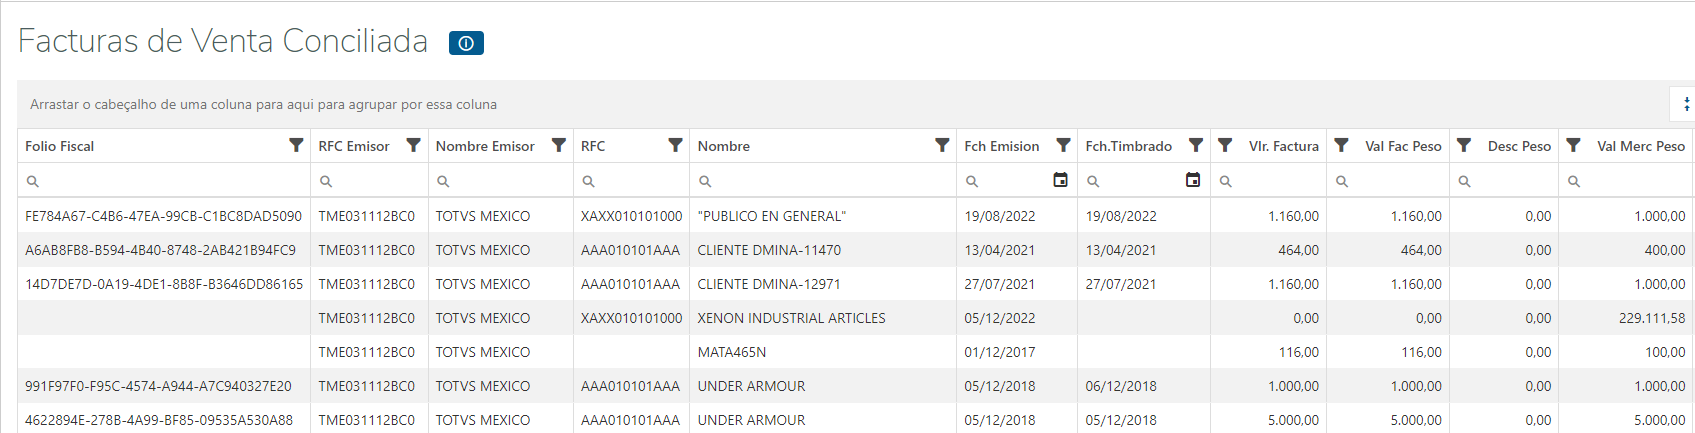This screenshot has height=433, width=1695.
Task: Open the filter for Fch Emision column
Action: tap(1064, 145)
